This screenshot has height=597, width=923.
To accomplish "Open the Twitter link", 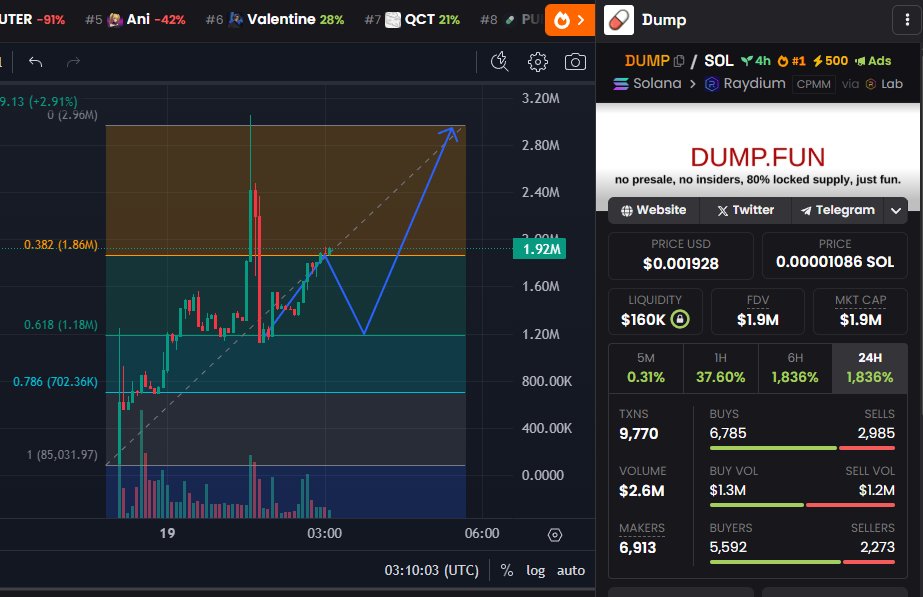I will [745, 210].
